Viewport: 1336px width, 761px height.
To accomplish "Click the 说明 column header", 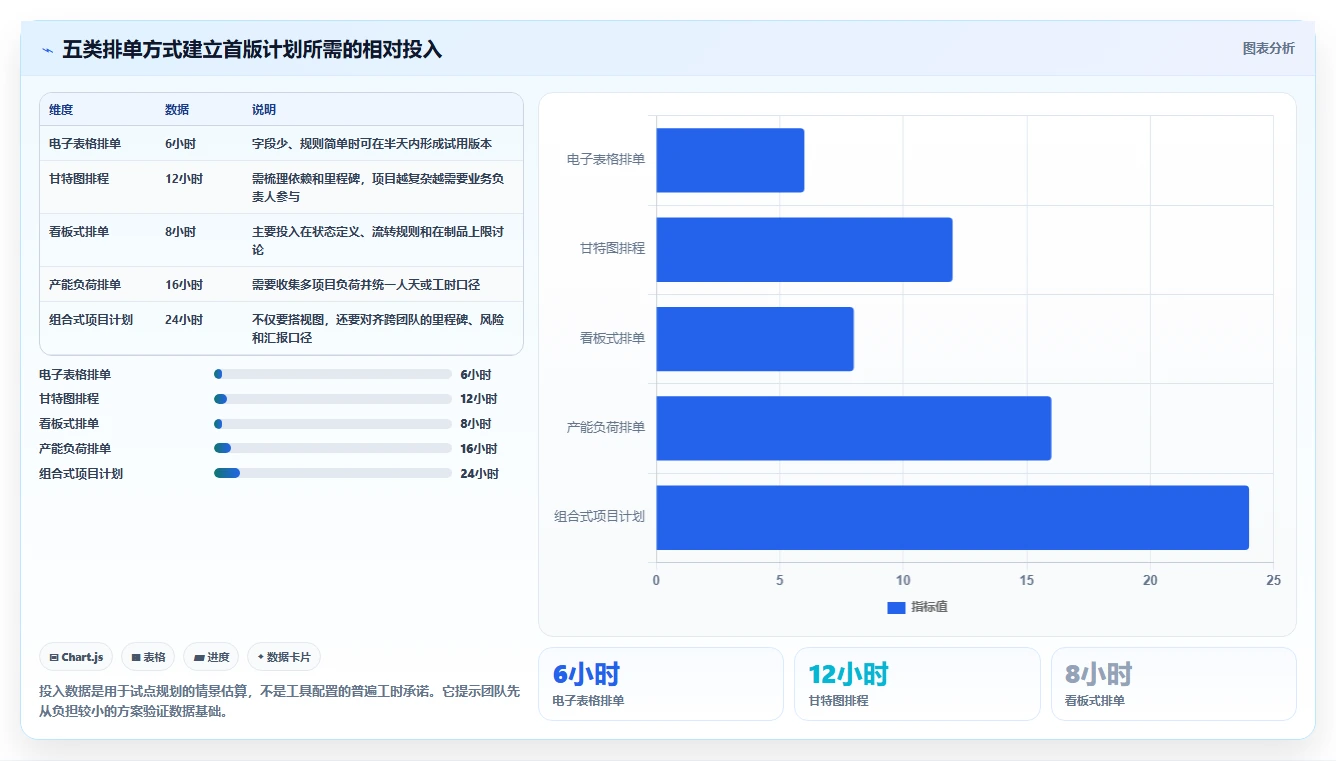I will [x=264, y=110].
